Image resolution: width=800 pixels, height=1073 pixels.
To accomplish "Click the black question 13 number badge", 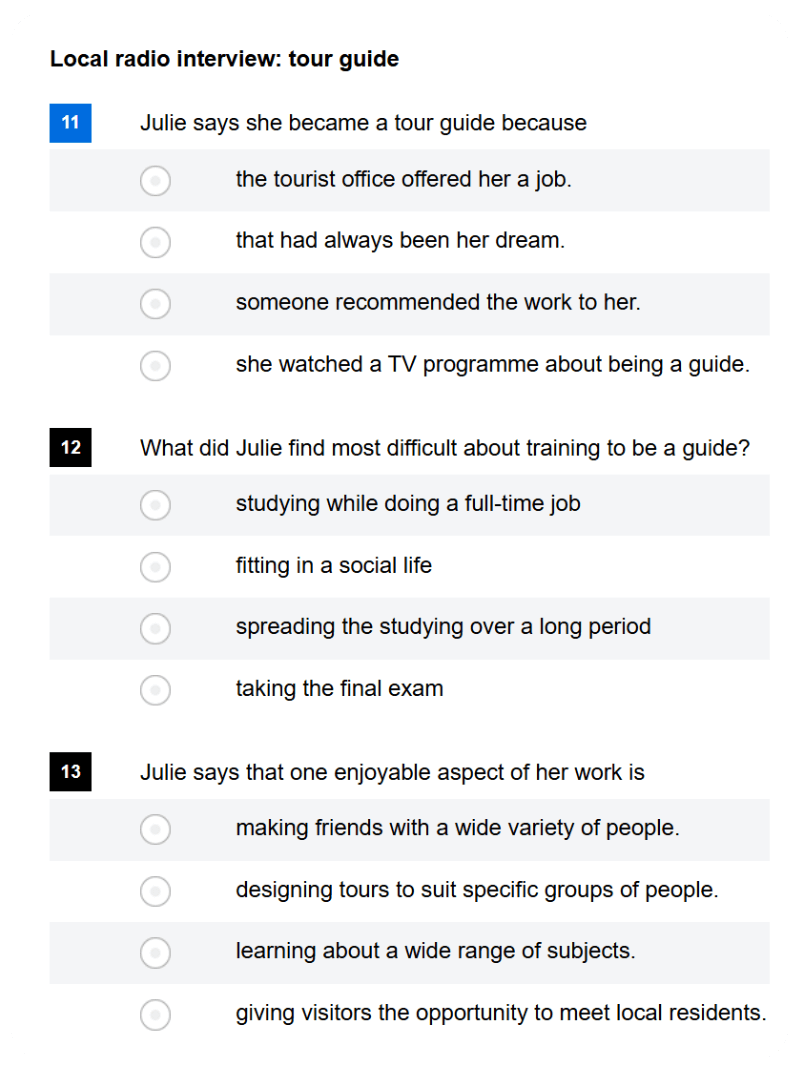I will pyautogui.click(x=69, y=772).
